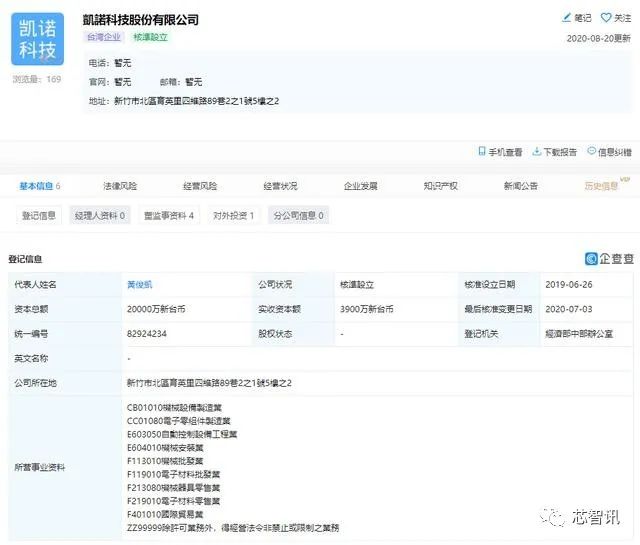
Task: Click the company title 凱諾科技股份有限公司
Action: click(141, 20)
